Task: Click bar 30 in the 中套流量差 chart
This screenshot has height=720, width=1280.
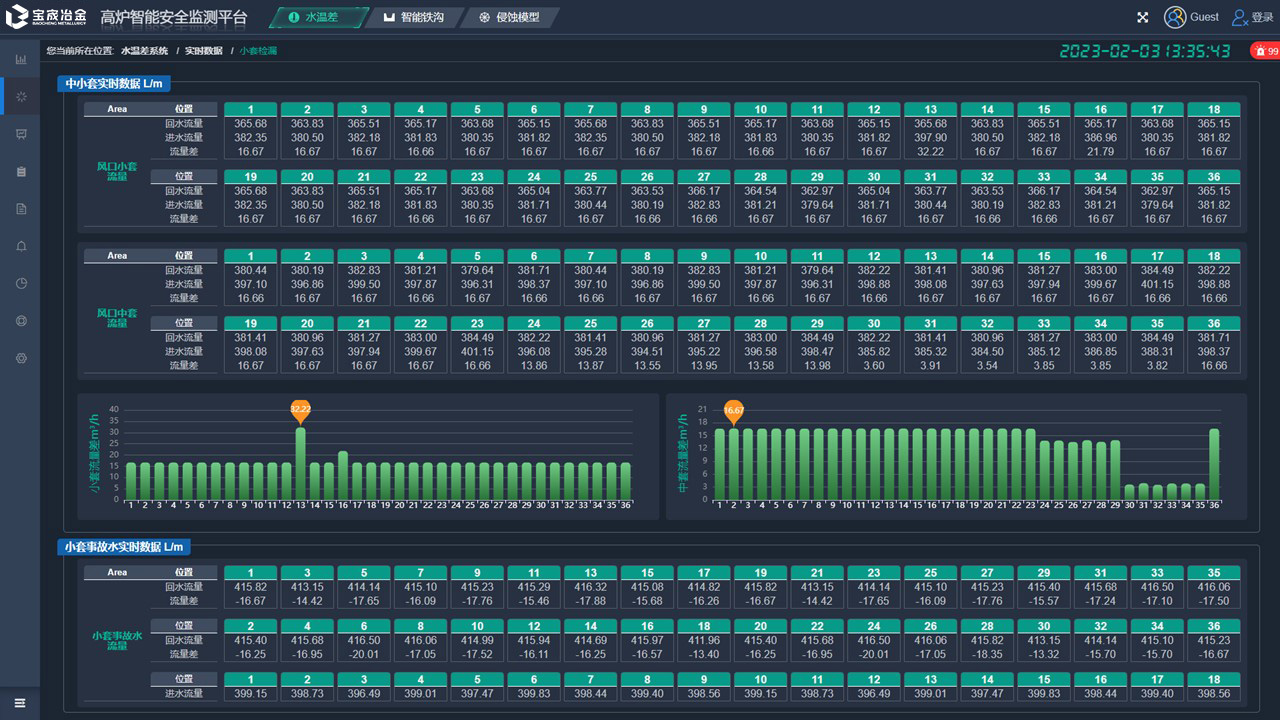Action: (x=1129, y=492)
